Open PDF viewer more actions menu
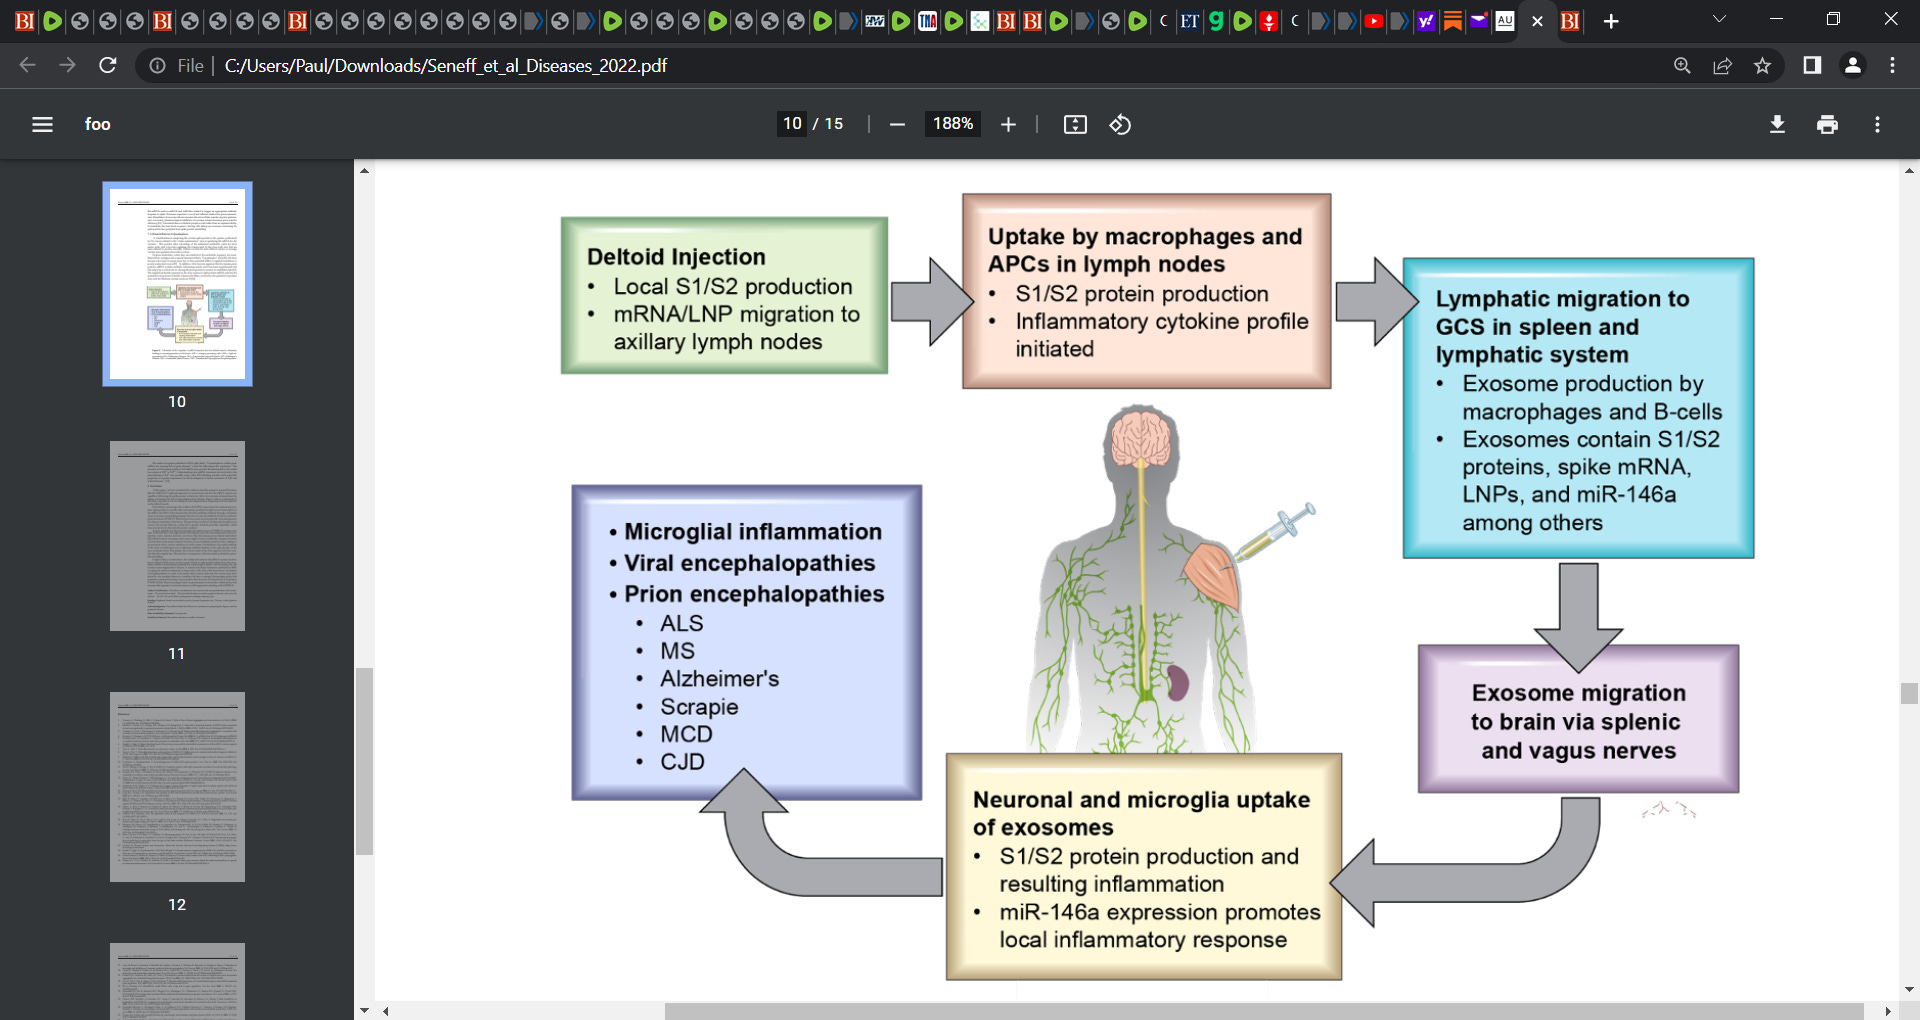1920x1020 pixels. (x=1877, y=124)
